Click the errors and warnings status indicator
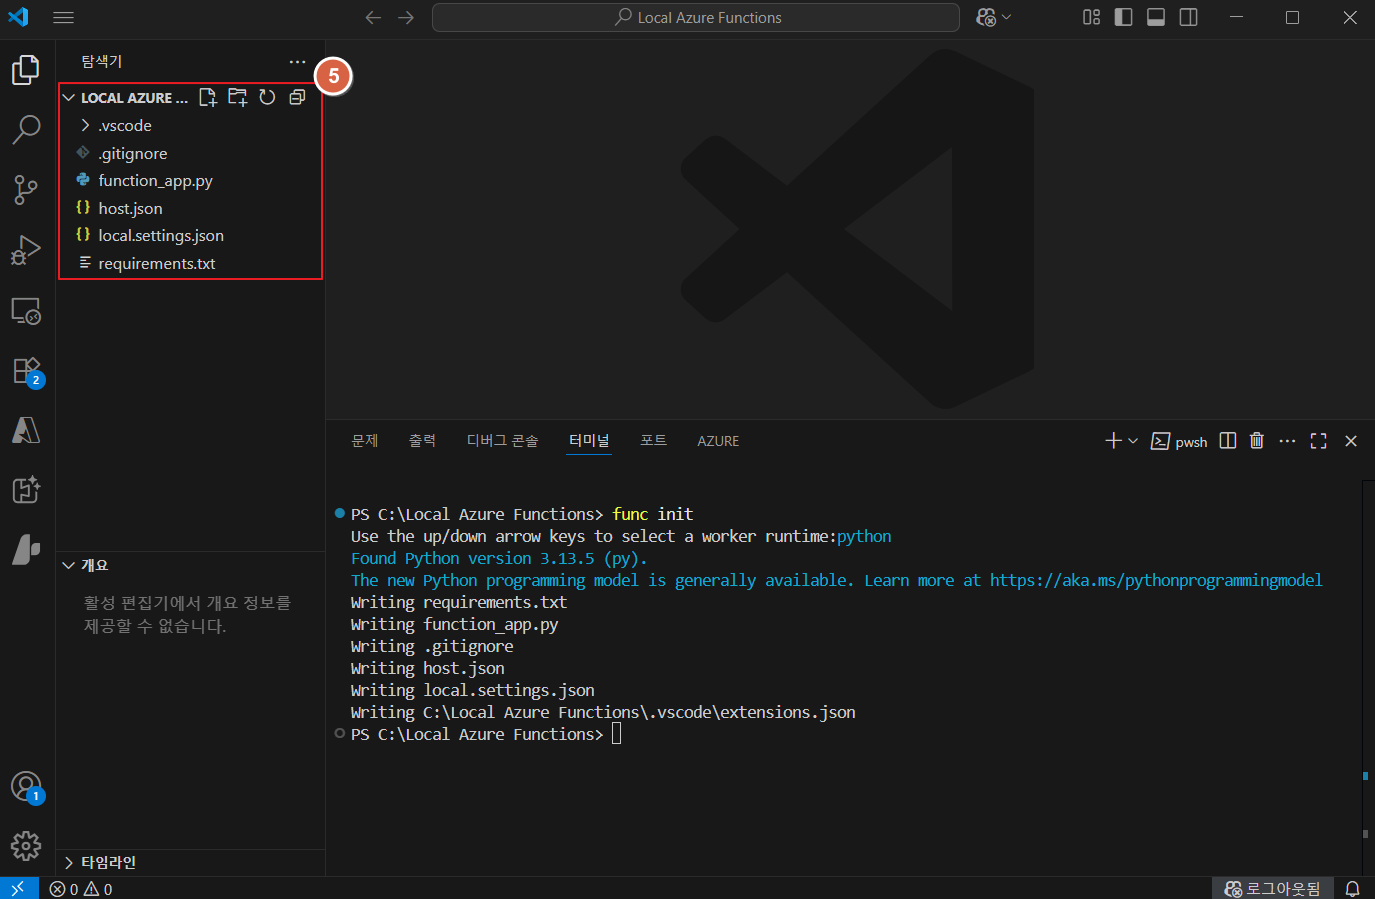Screen dimensions: 1375x899 81,889
